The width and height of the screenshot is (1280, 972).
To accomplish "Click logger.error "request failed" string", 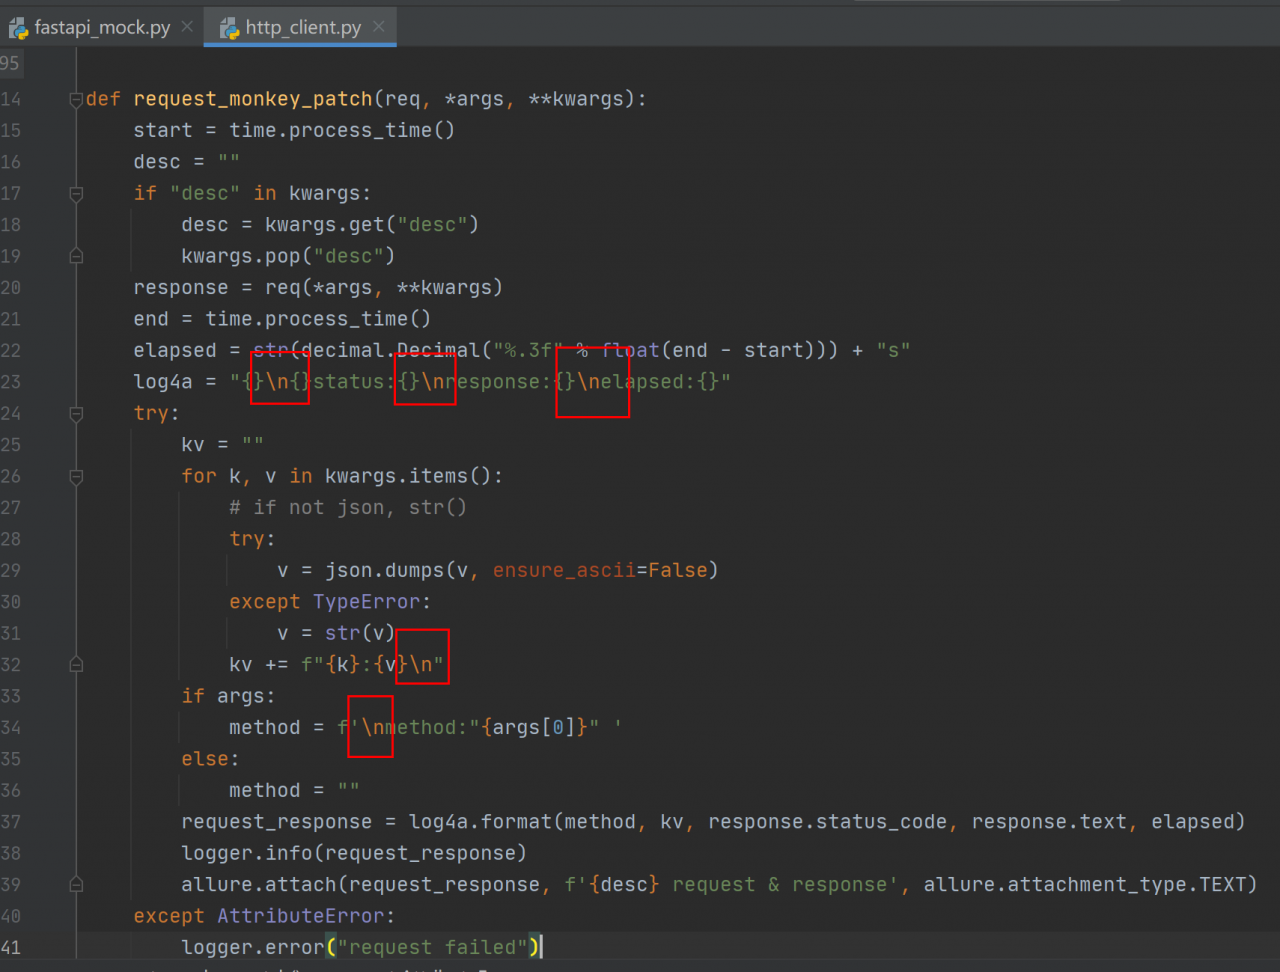I will (x=432, y=947).
